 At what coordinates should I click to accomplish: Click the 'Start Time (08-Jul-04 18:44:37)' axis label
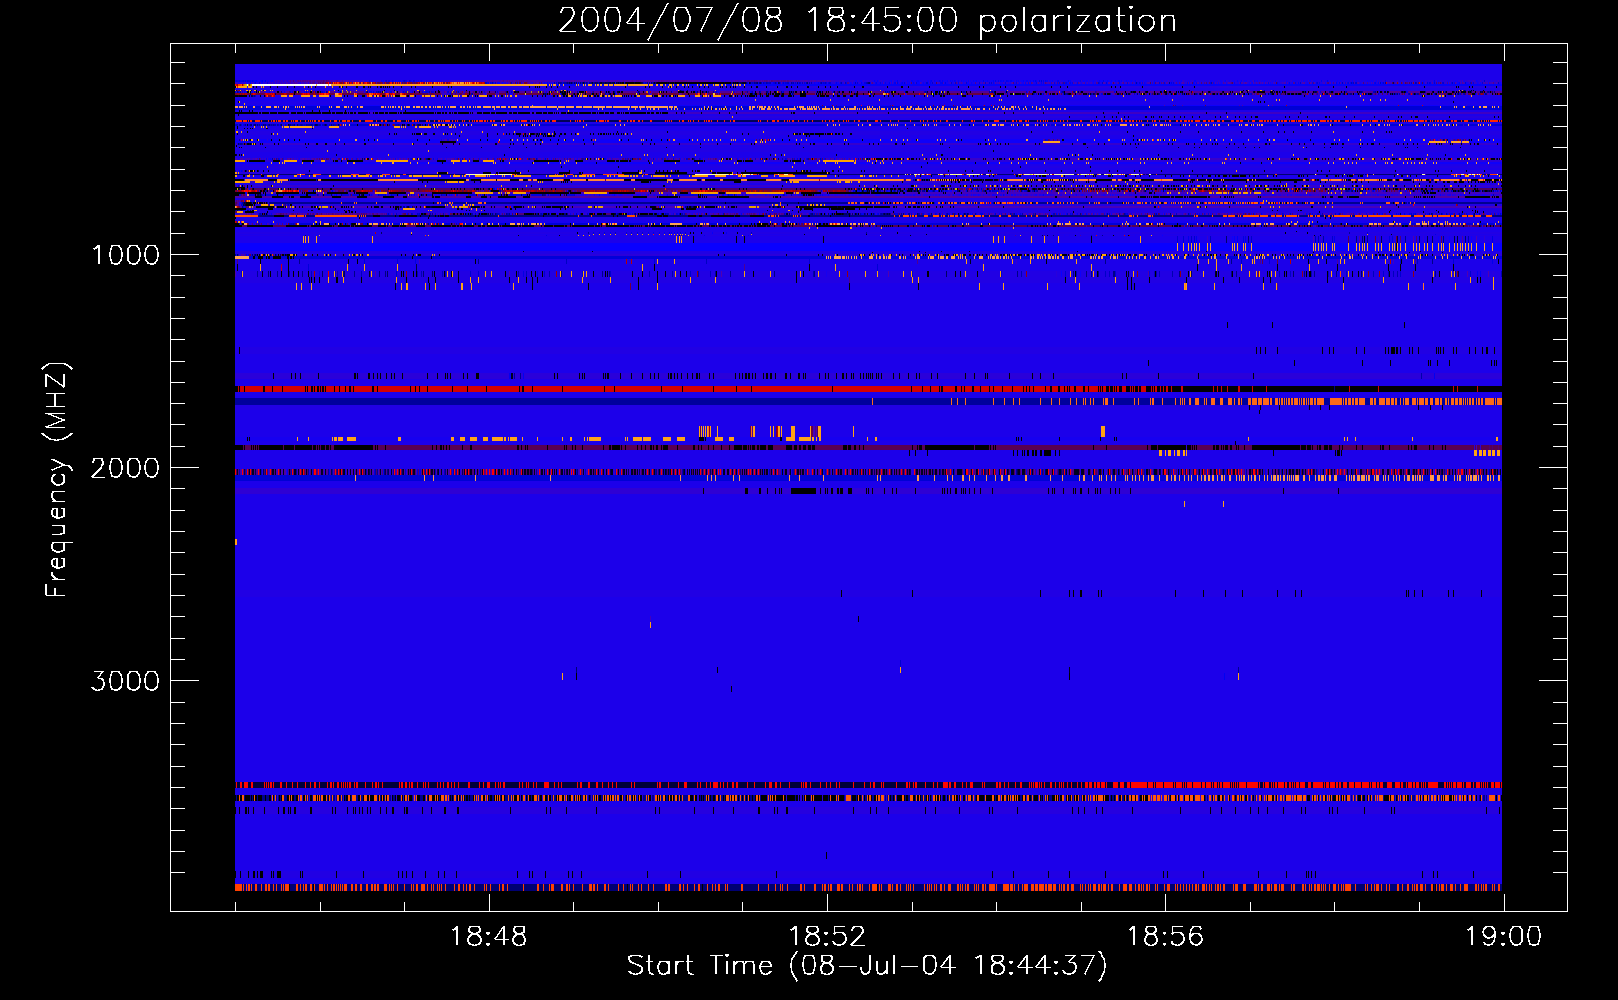pos(867,966)
